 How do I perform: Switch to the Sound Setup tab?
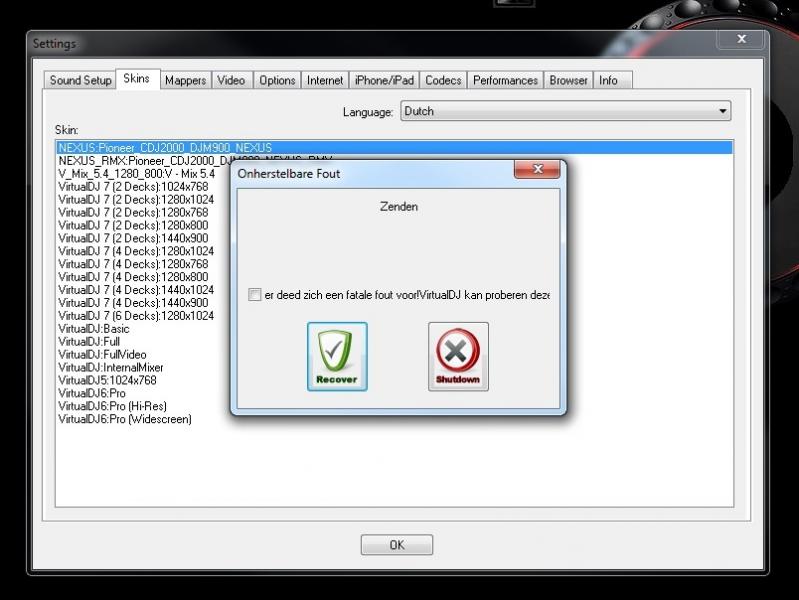pos(81,81)
